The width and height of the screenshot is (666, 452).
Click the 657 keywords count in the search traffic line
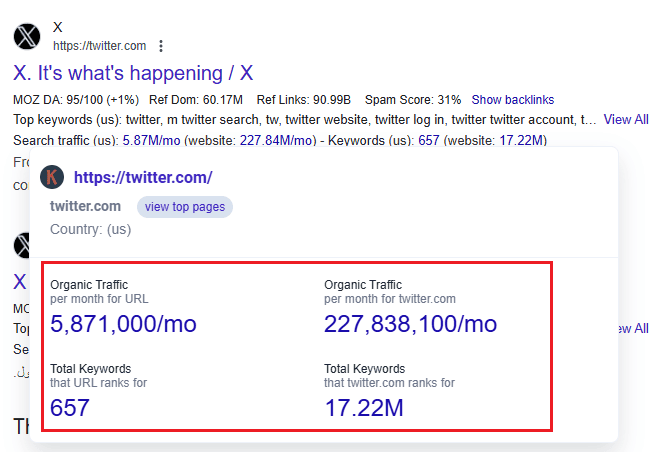(429, 140)
